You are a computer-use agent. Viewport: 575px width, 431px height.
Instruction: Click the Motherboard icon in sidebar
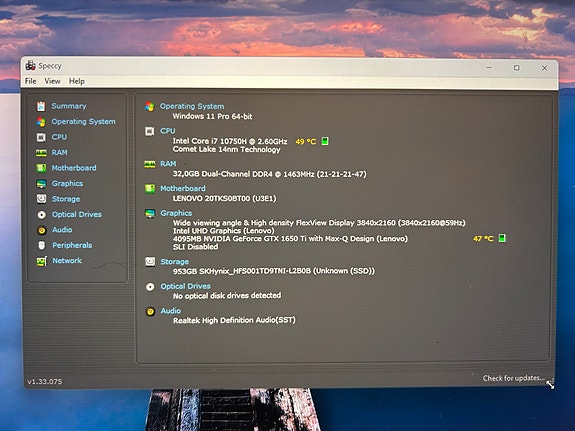pos(41,168)
